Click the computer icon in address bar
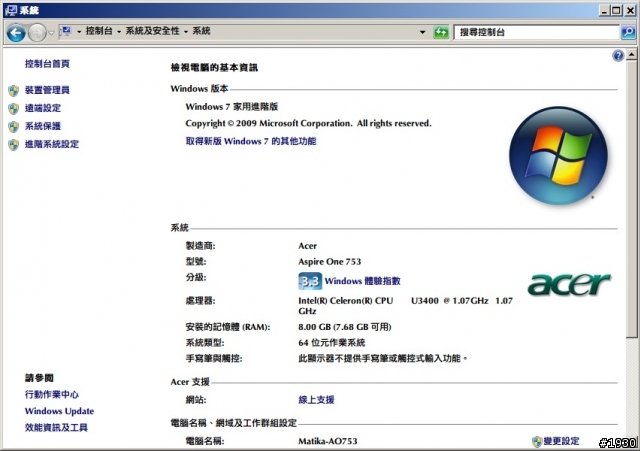The image size is (640, 451). [x=67, y=31]
